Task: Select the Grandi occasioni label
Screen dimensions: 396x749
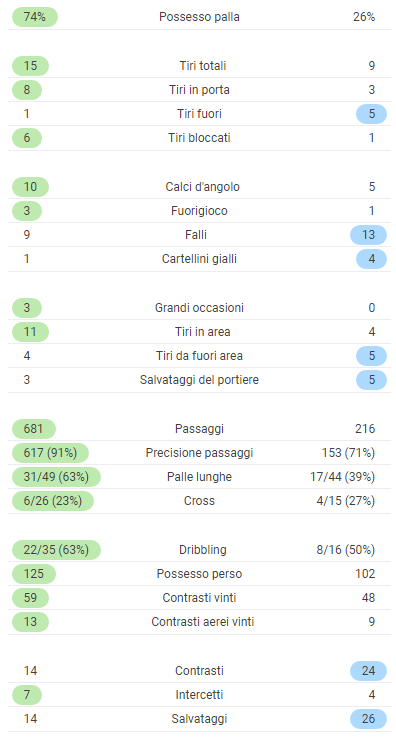Action: [199, 308]
